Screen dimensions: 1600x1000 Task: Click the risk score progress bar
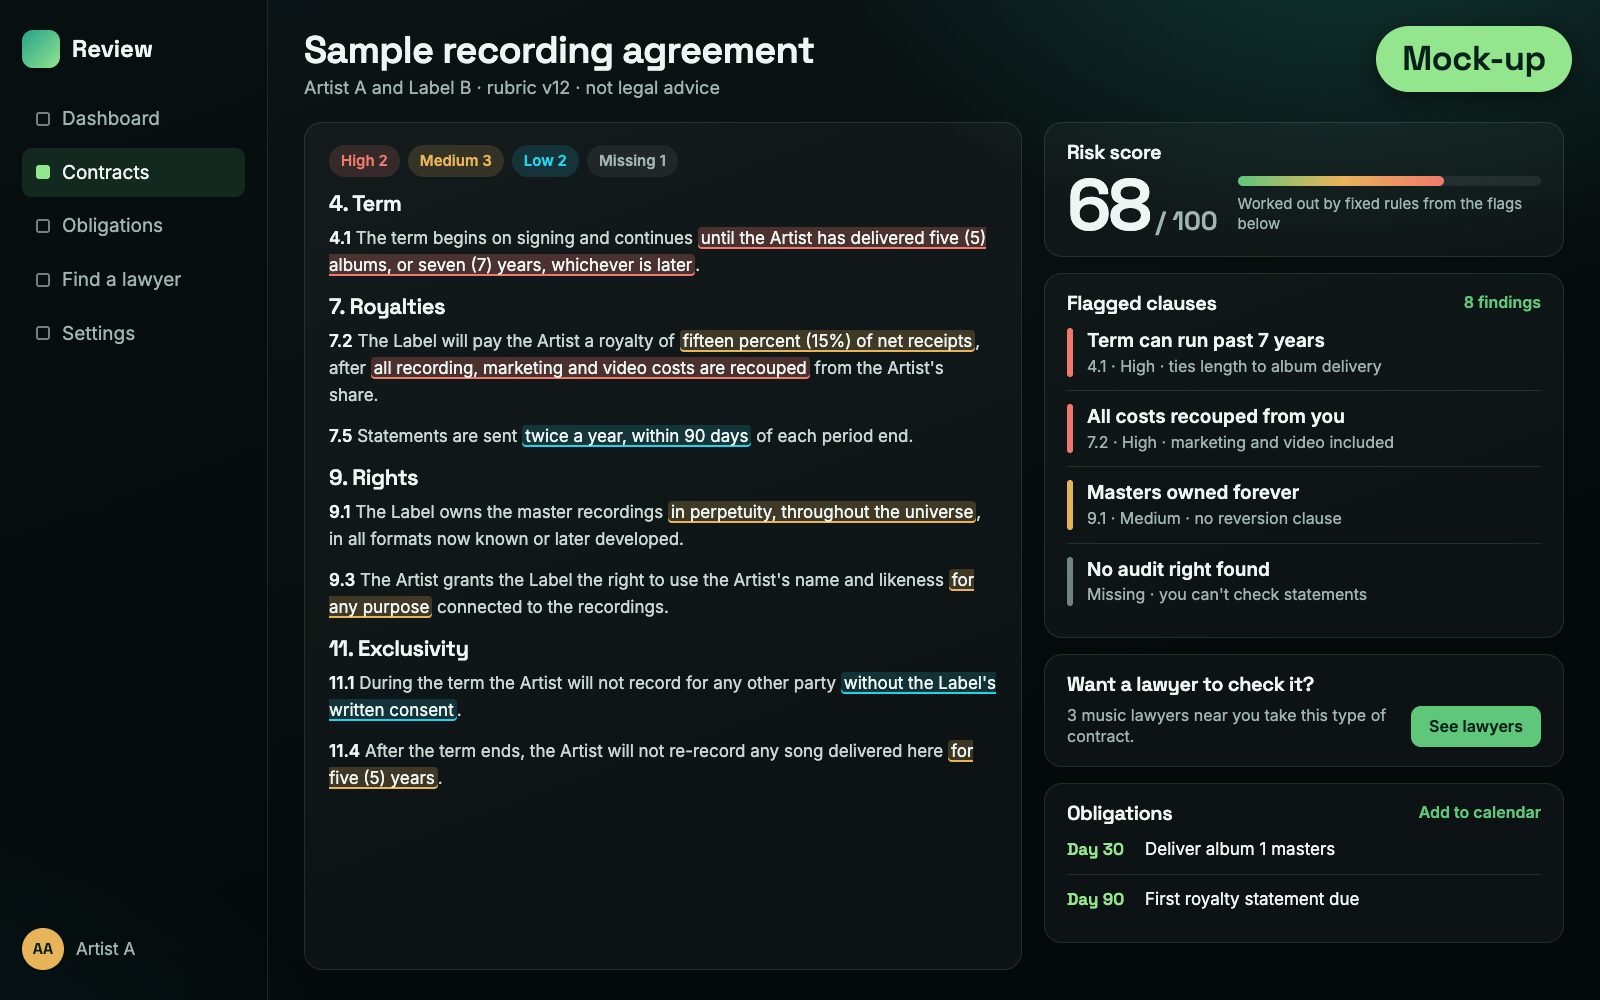[1389, 181]
